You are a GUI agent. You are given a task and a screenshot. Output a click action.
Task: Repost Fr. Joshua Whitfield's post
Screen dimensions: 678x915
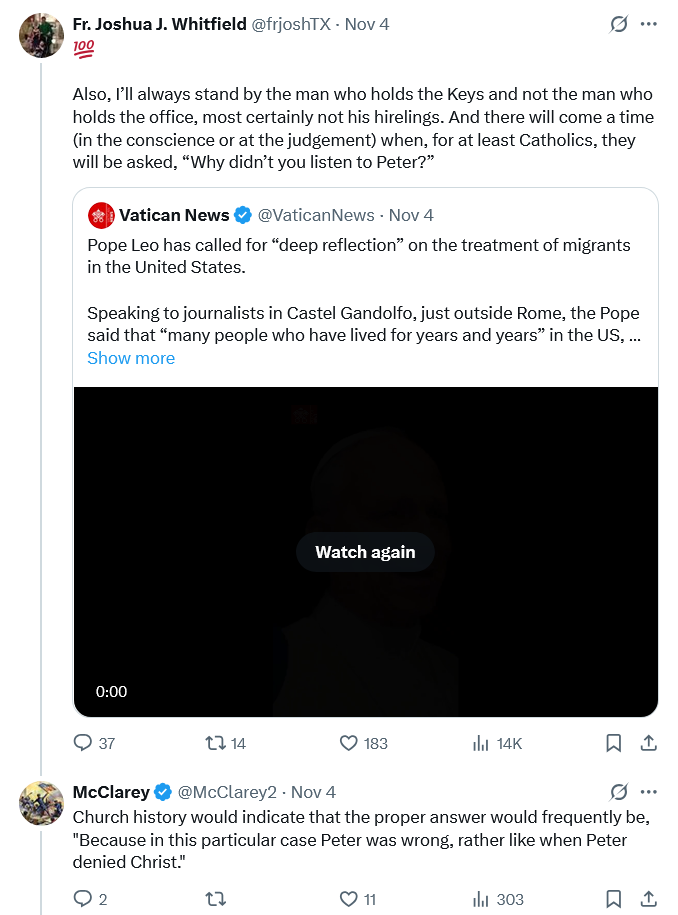(214, 743)
